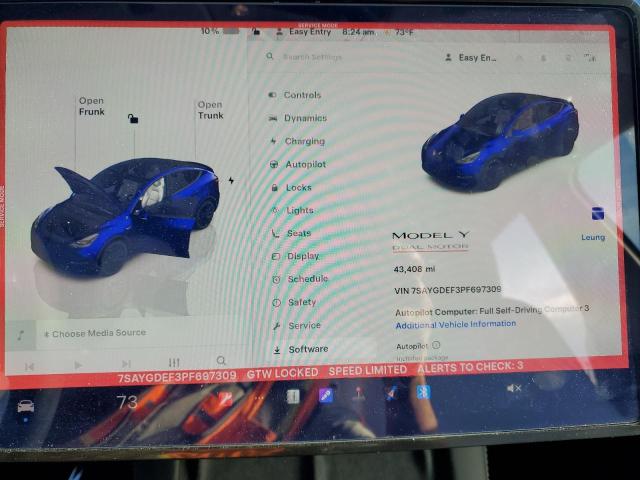This screenshot has height=480, width=640.
Task: Tap the music note media icon
Action: coord(20,336)
